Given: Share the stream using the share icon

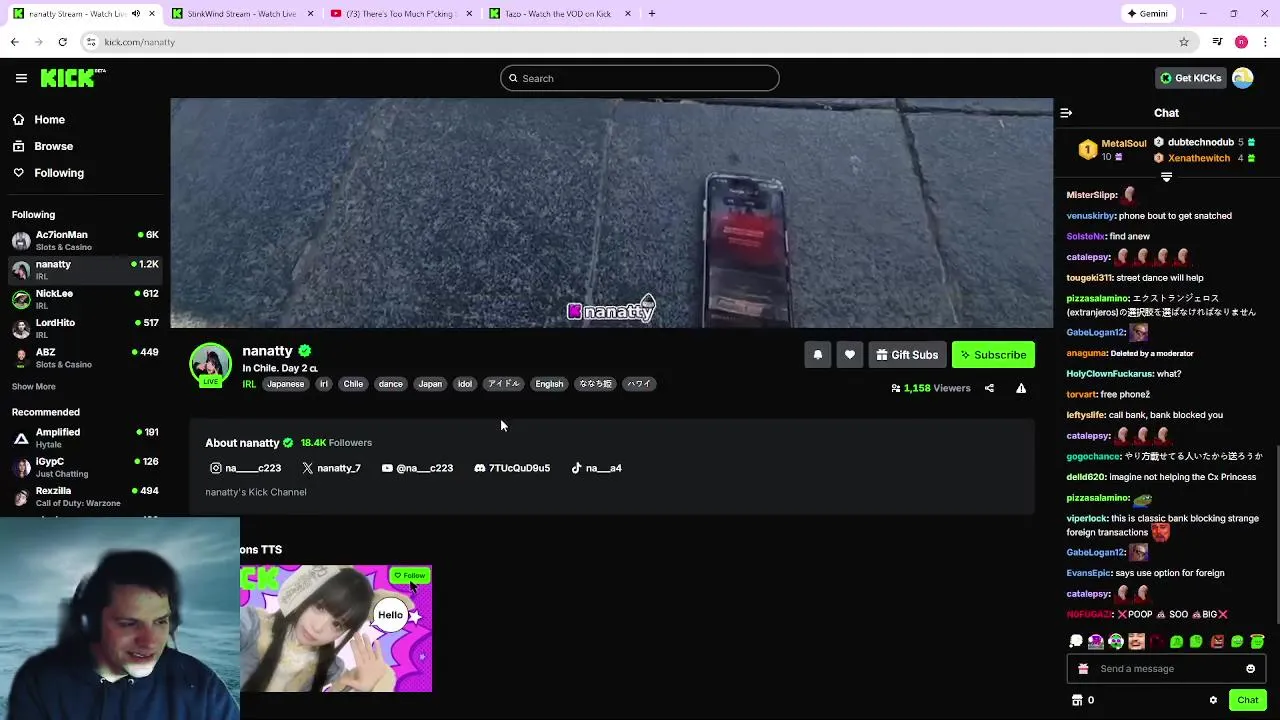Looking at the screenshot, I should tap(989, 388).
